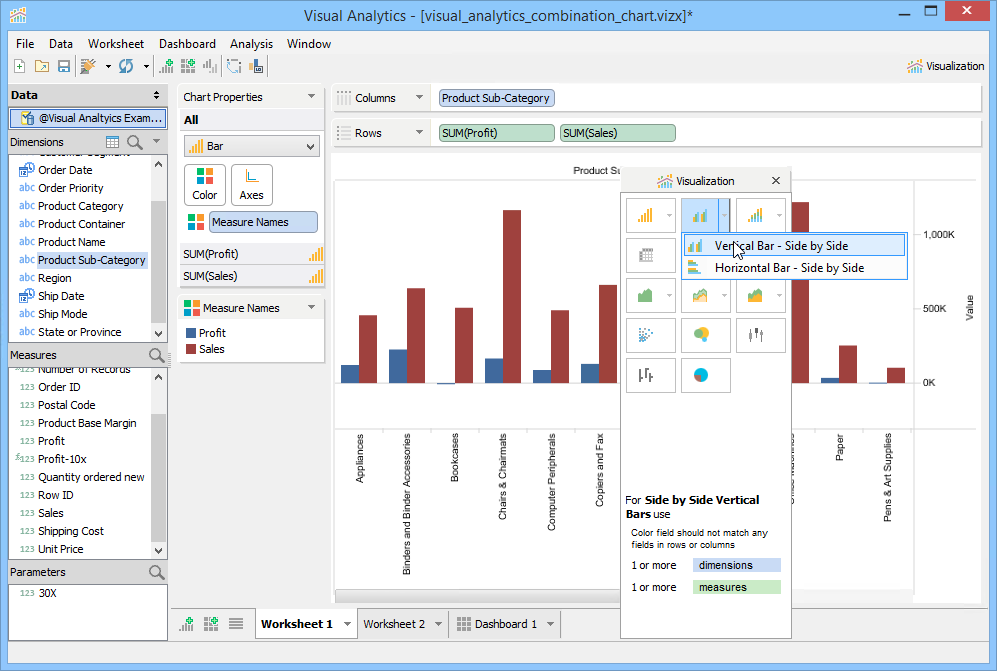Click Product Sub-Category pill on Columns
This screenshot has height=671, width=997.
[497, 98]
